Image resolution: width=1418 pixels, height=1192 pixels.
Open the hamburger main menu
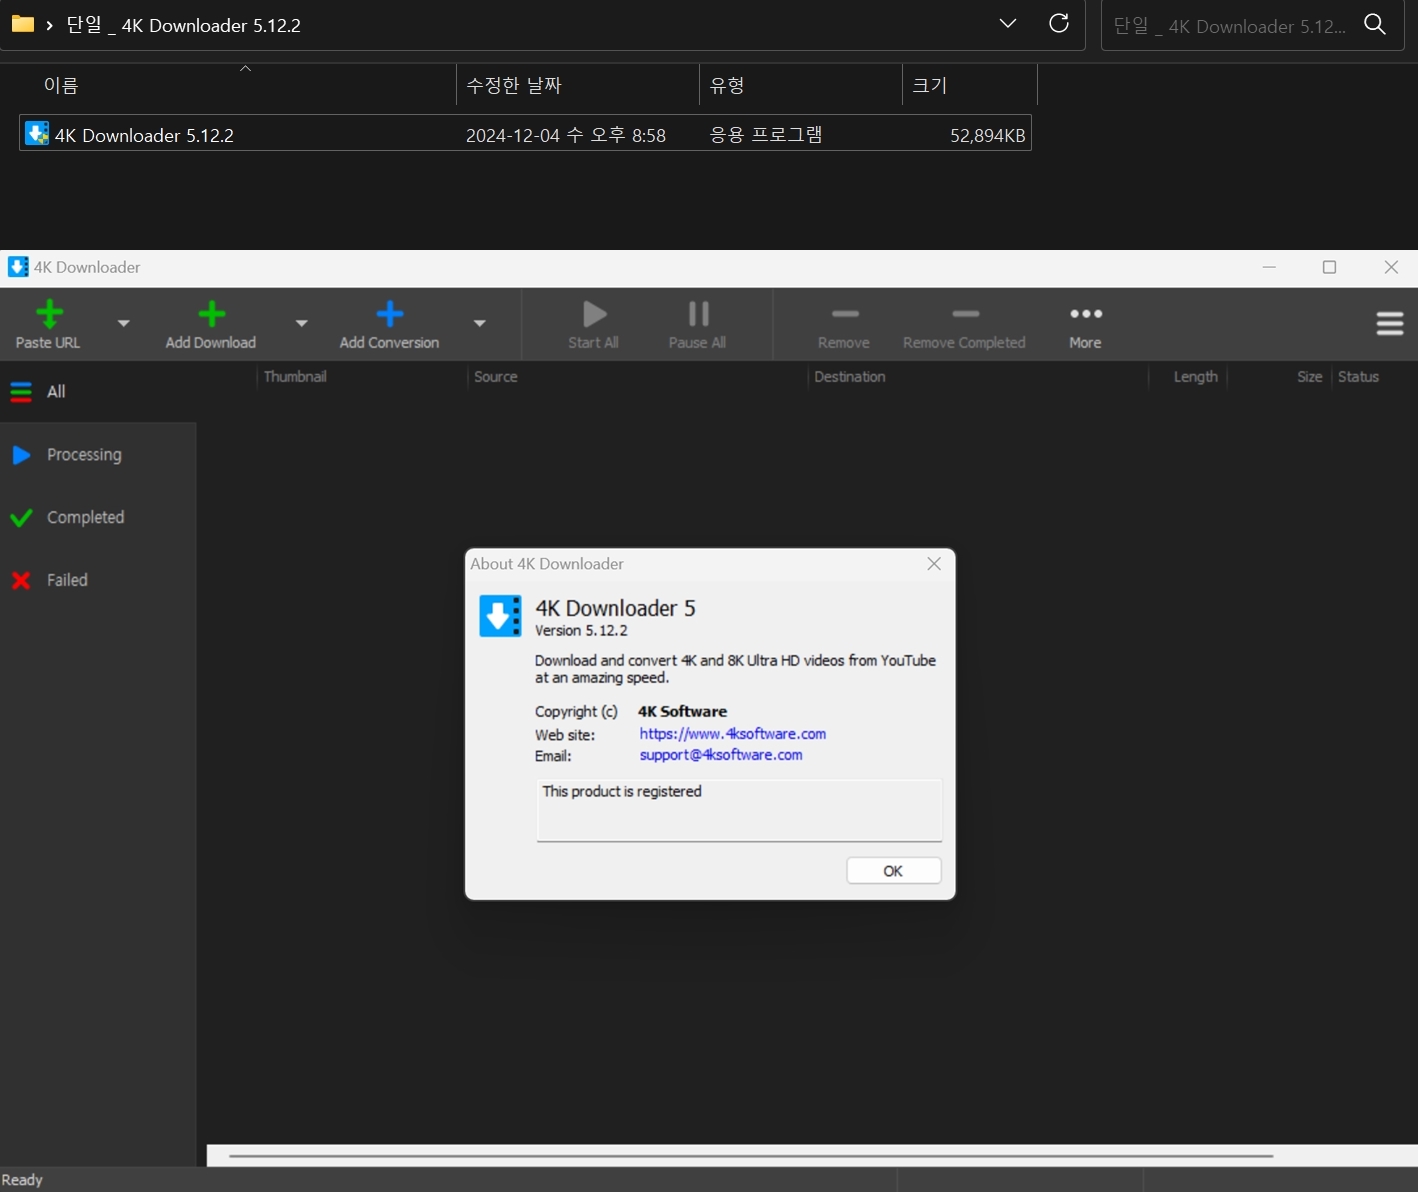tap(1390, 324)
